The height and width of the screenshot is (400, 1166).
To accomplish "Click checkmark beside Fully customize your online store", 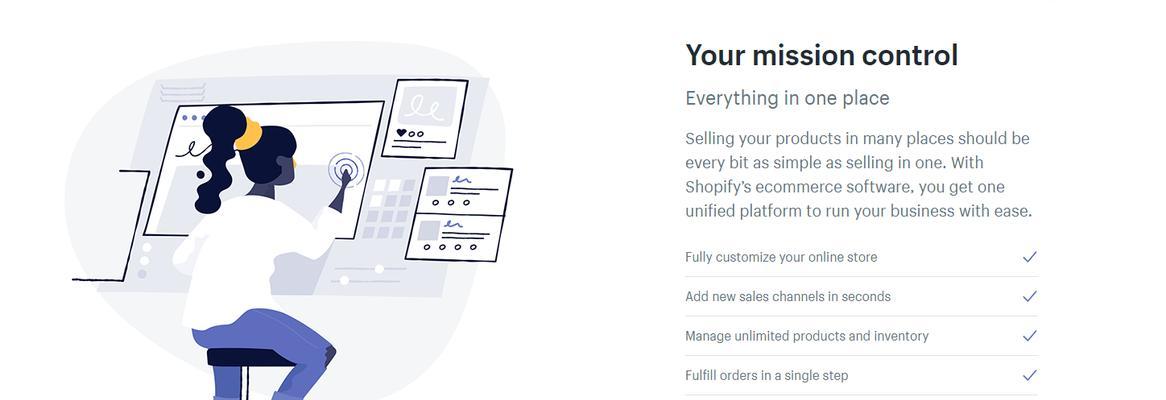I will 1029,257.
